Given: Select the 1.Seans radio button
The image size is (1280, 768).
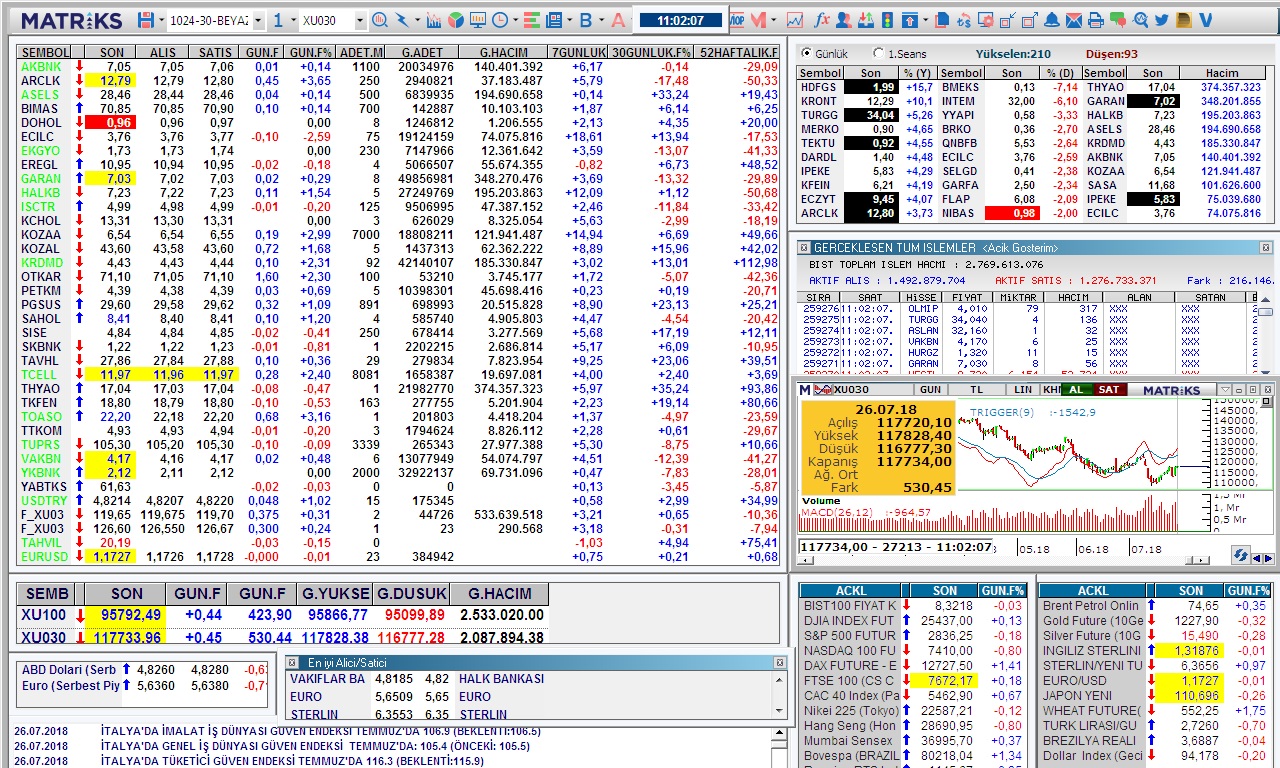Looking at the screenshot, I should [878, 54].
